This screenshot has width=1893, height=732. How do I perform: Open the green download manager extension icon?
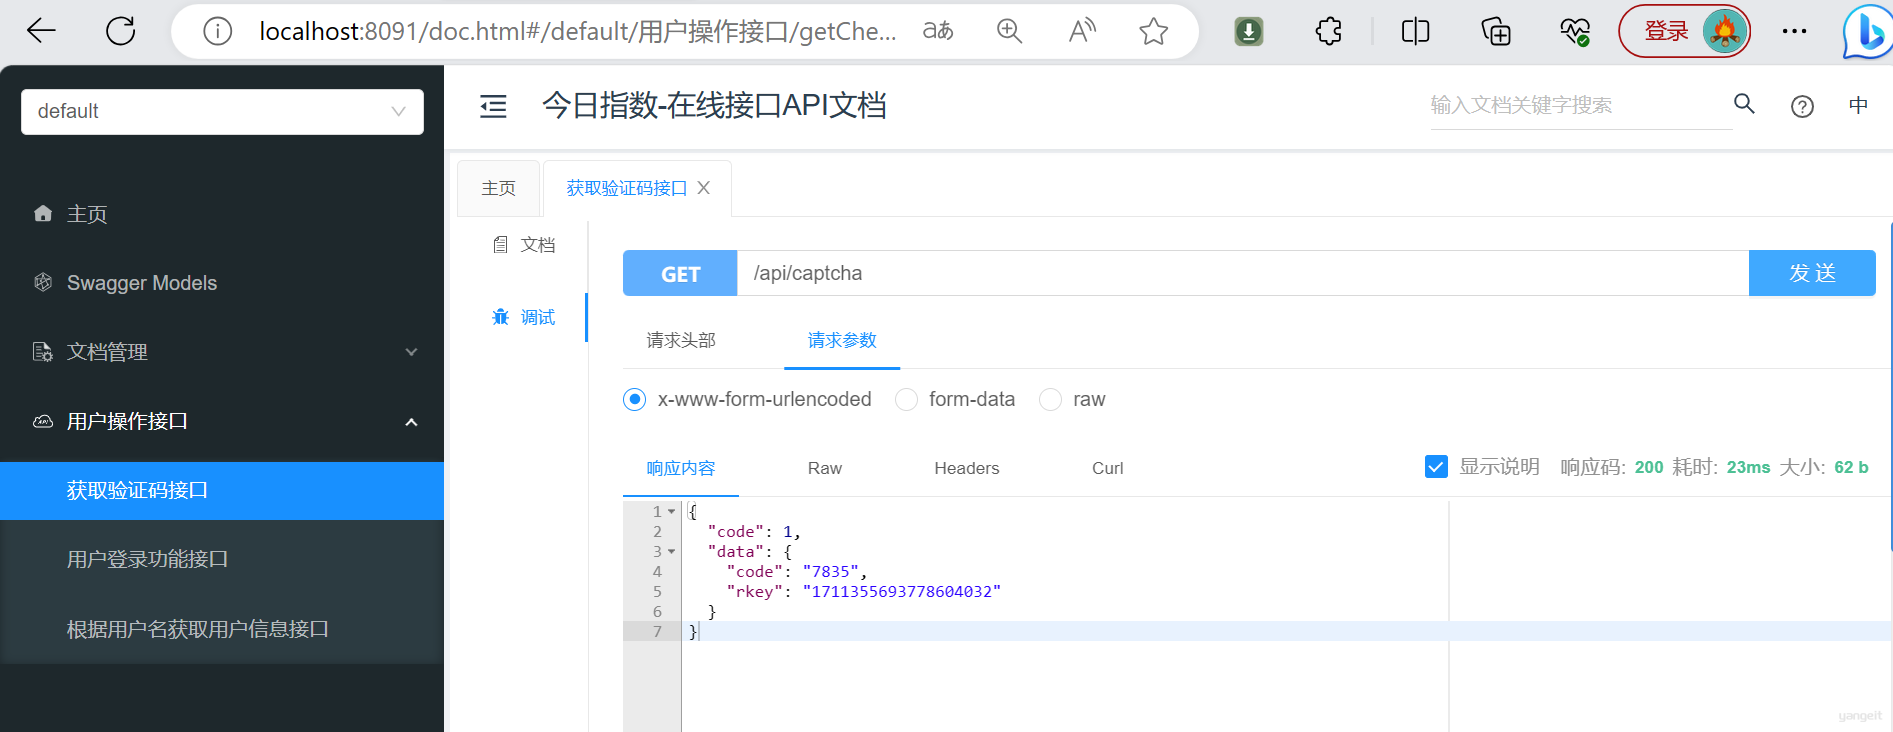pos(1248,32)
